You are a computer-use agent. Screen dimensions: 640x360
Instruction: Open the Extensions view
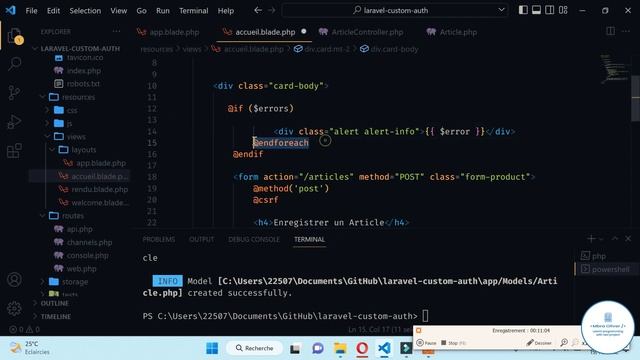[x=14, y=151]
